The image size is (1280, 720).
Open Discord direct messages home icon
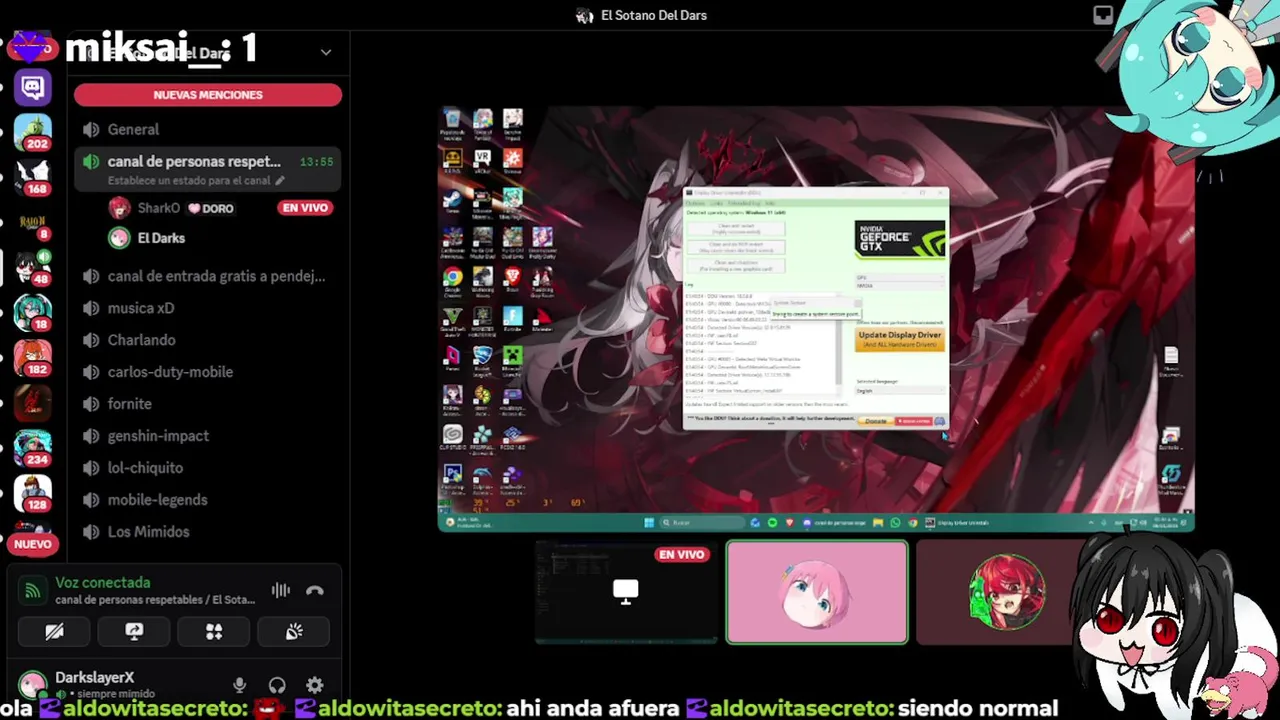pyautogui.click(x=33, y=88)
